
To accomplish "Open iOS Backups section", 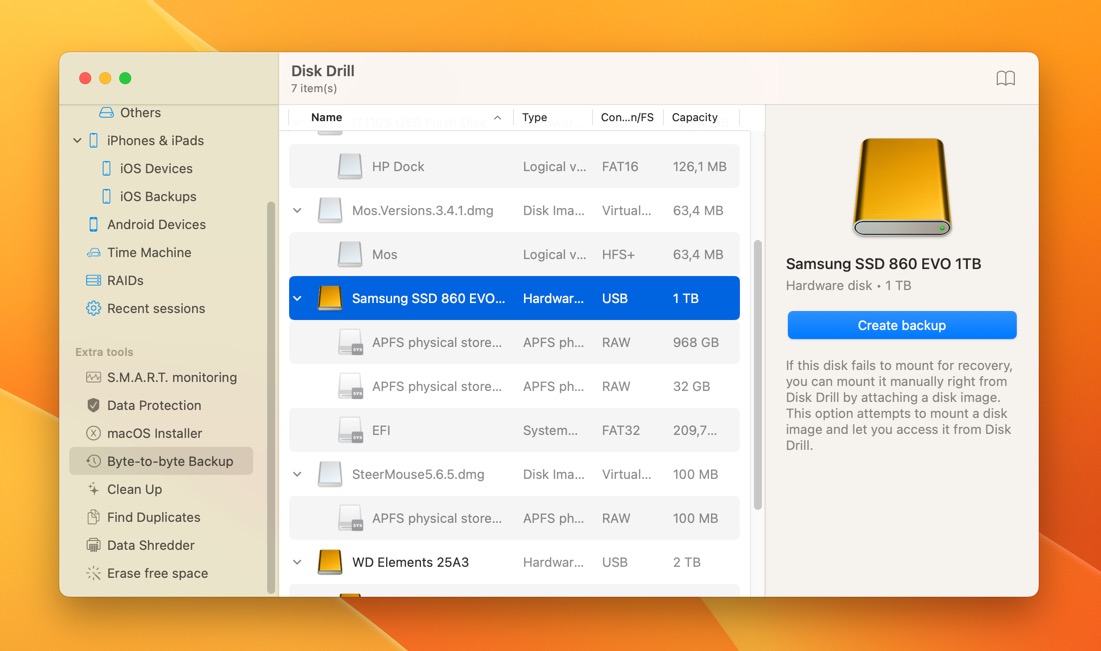I will coord(158,197).
